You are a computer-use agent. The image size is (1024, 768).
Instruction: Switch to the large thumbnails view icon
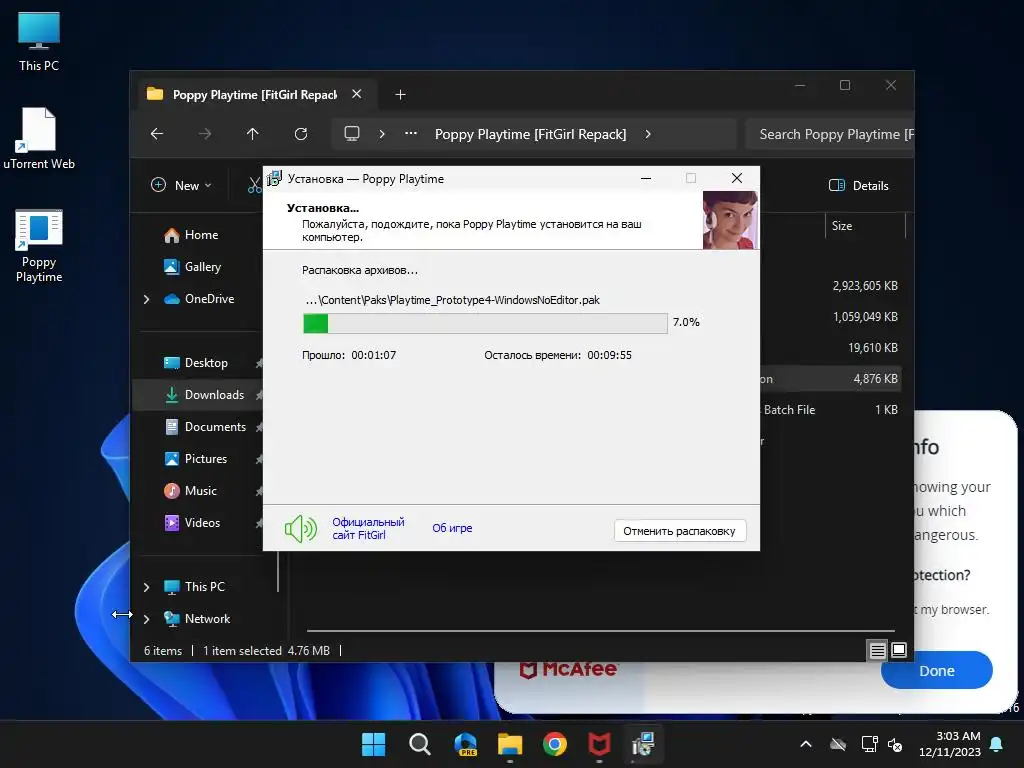pyautogui.click(x=899, y=650)
